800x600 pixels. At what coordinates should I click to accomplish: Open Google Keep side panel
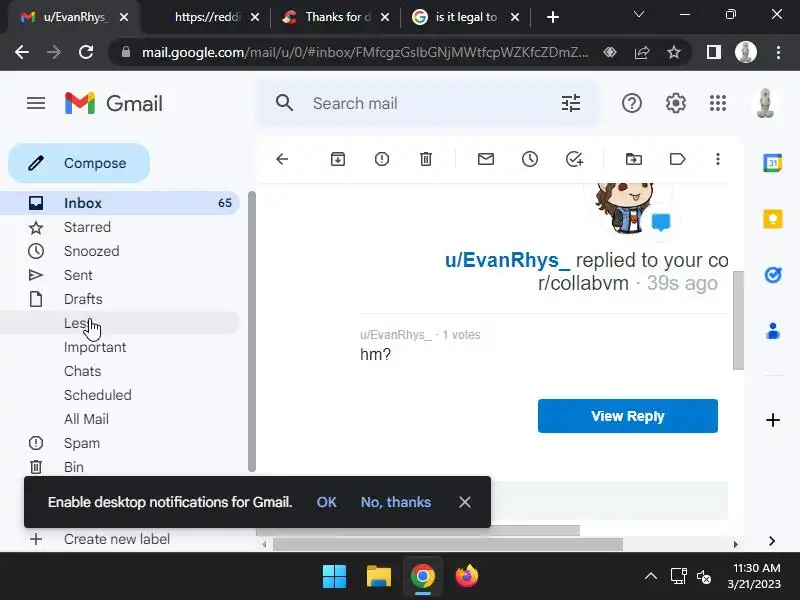[x=773, y=219]
